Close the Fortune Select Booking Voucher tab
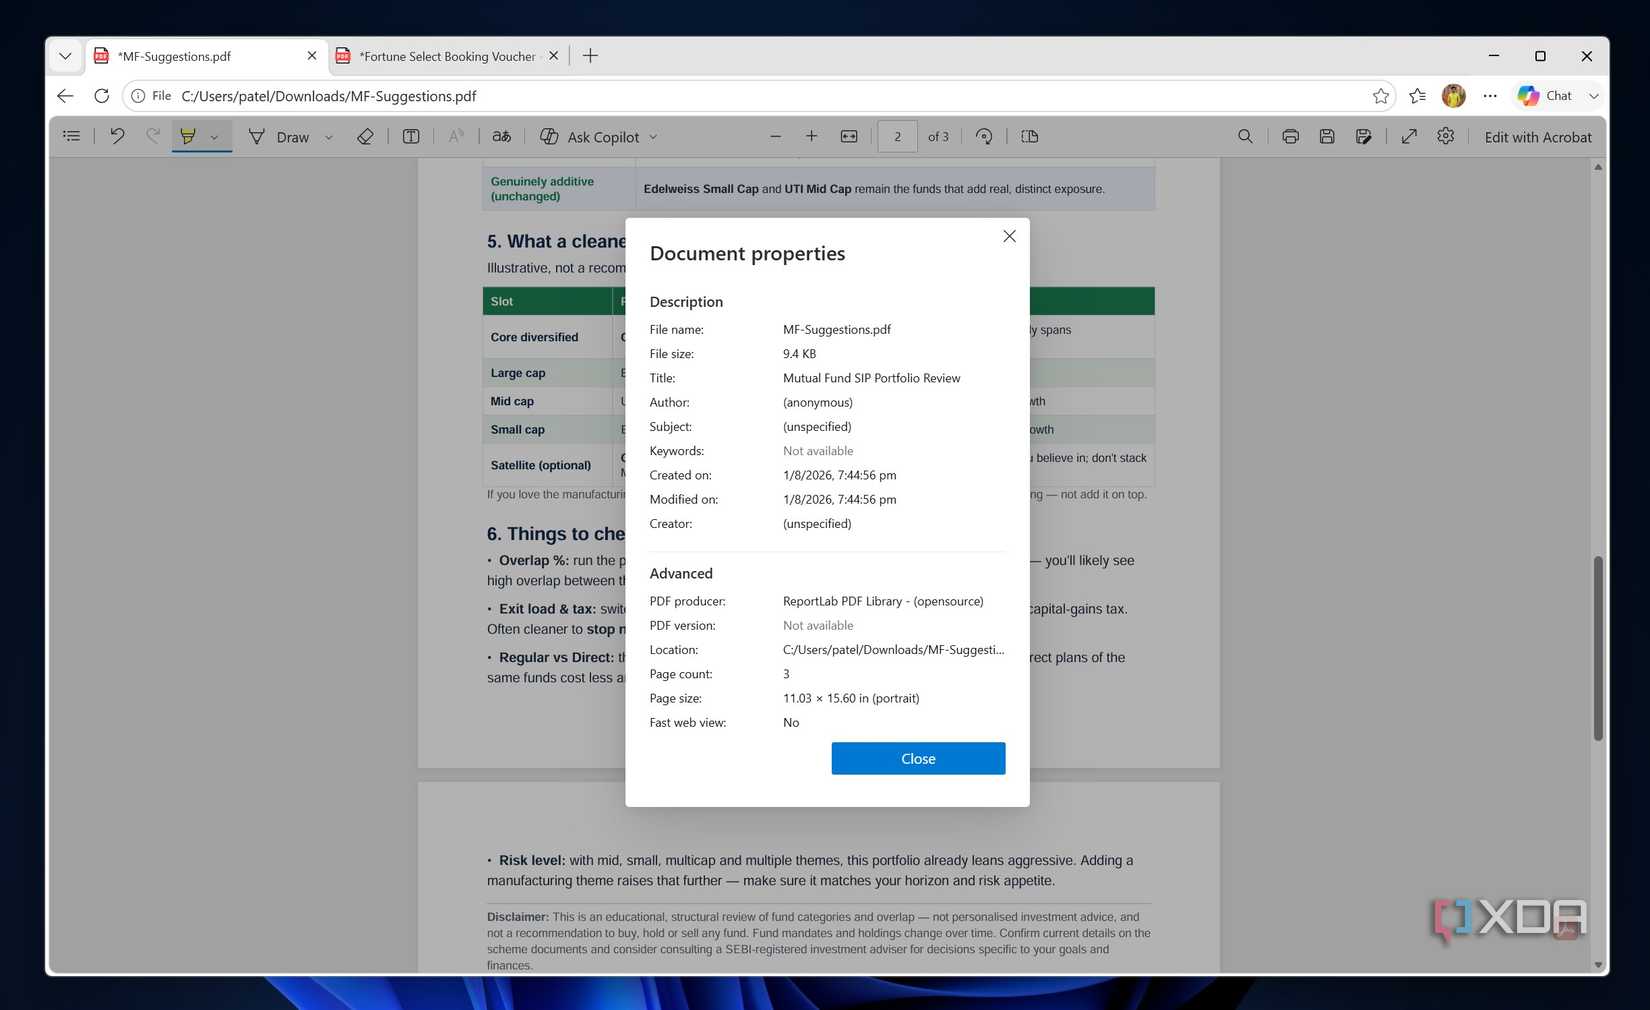 coord(554,56)
